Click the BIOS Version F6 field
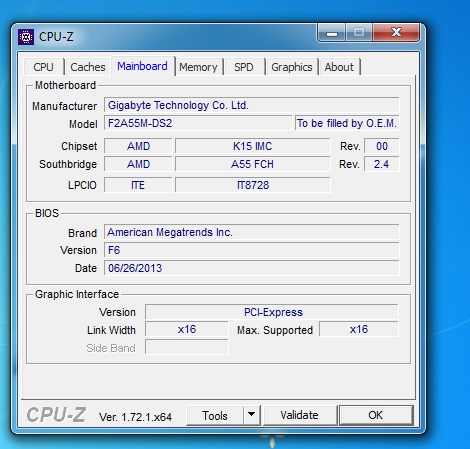This screenshot has height=449, width=470. (x=251, y=250)
